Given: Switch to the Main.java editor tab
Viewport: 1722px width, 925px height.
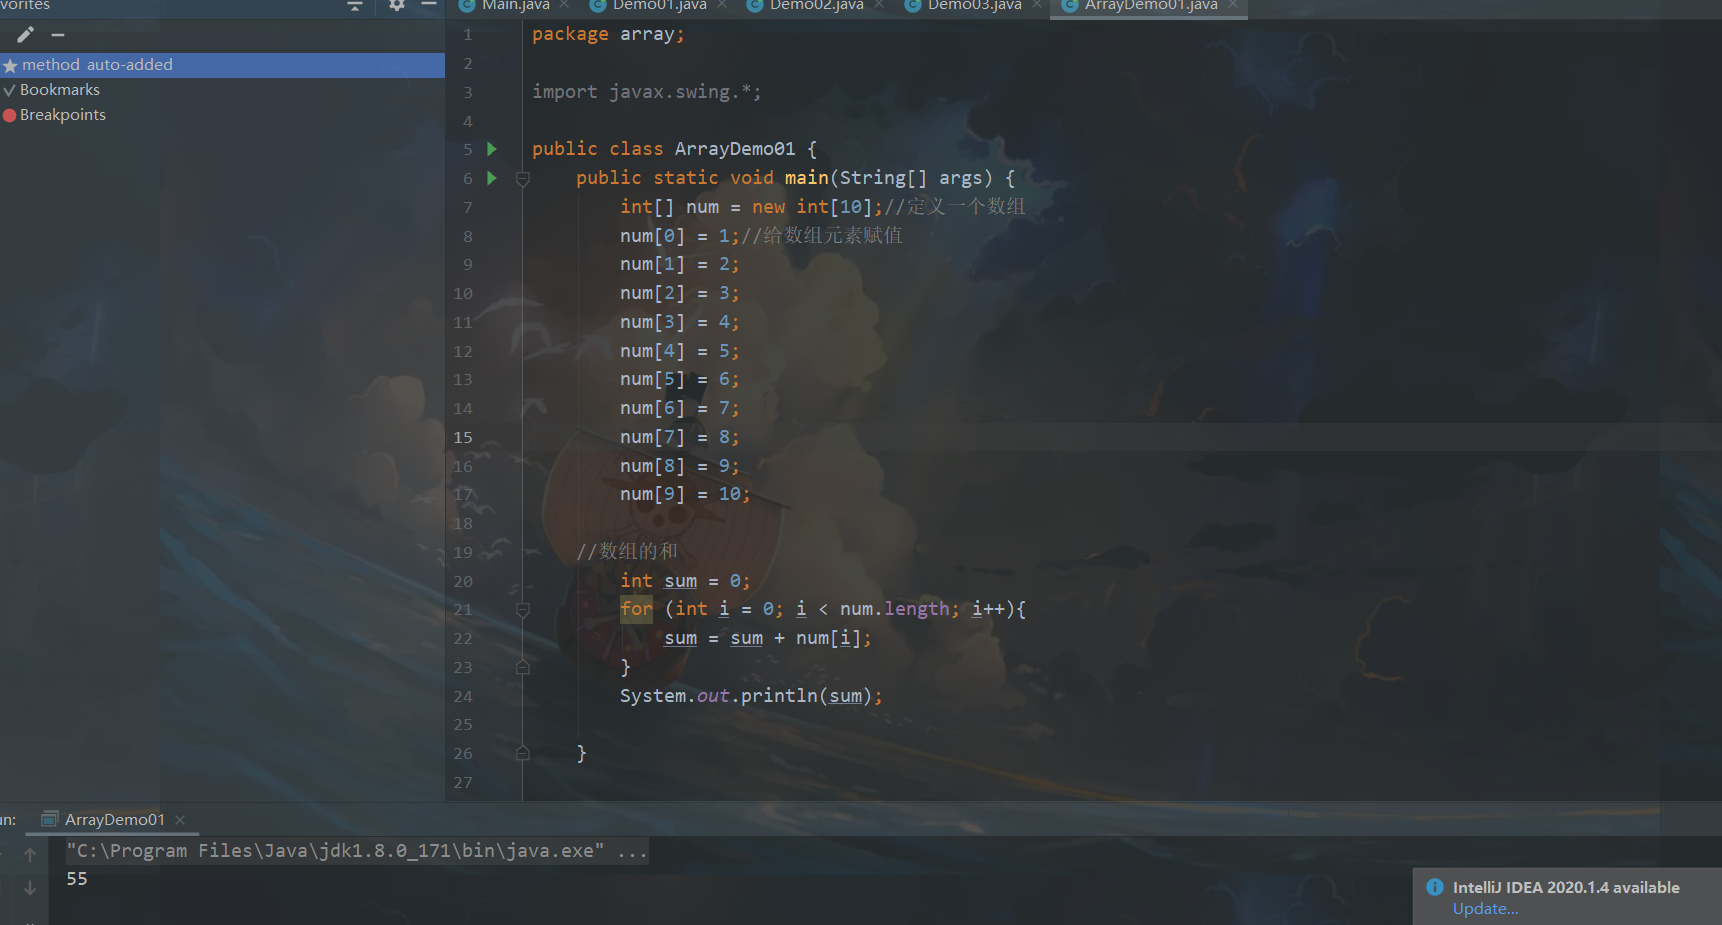Looking at the screenshot, I should tap(516, 6).
